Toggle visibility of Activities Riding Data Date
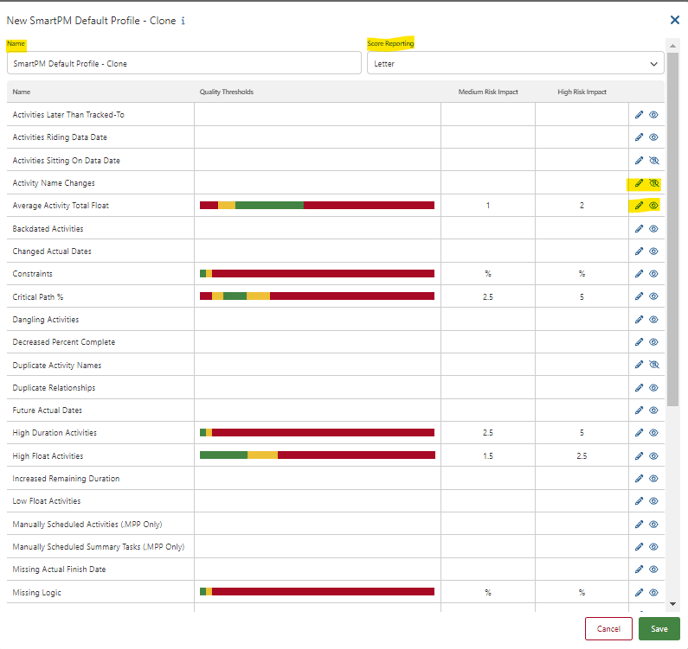This screenshot has height=649, width=688. [x=654, y=137]
